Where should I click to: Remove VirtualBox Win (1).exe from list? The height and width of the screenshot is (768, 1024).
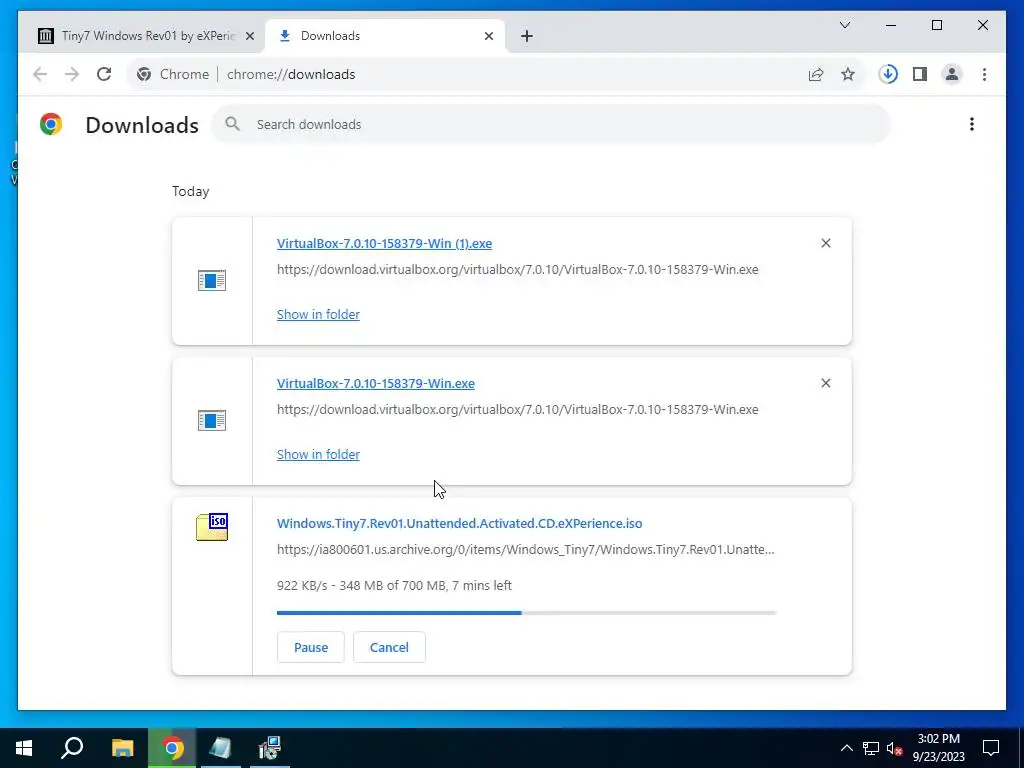click(x=825, y=243)
